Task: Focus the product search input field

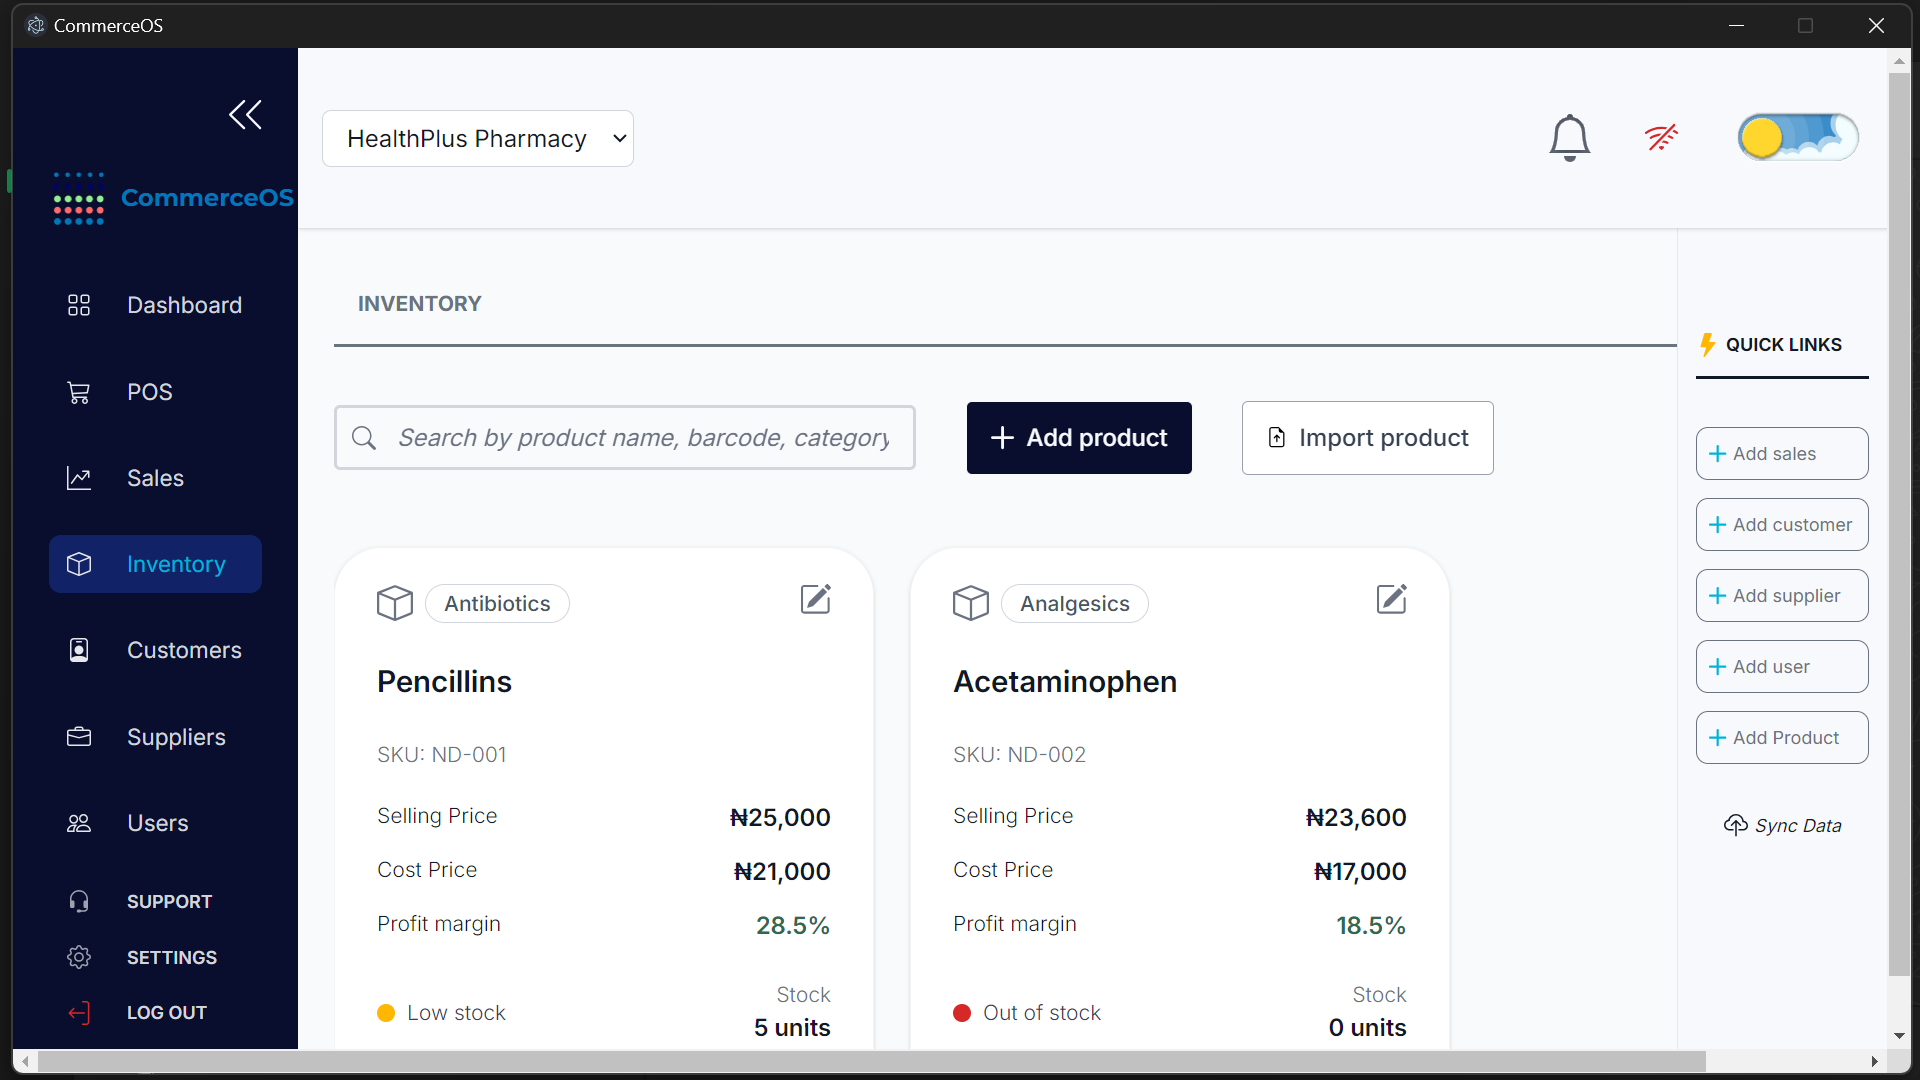Action: (x=644, y=438)
